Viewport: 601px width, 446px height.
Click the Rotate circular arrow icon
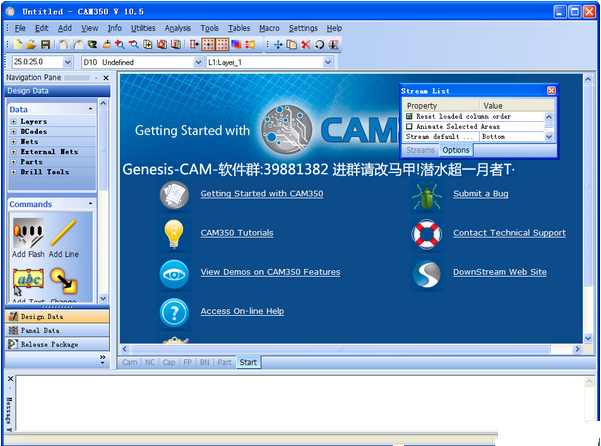[x=319, y=45]
